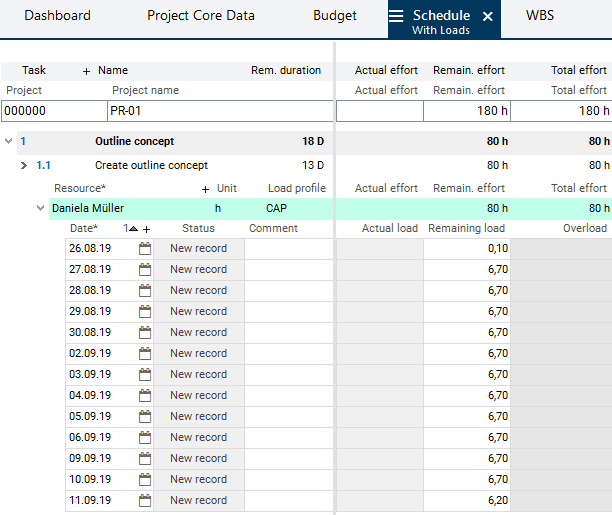Screen dimensions: 612x515
Task: Collapse task 1 Outline concept
Action: [x=9, y=142]
